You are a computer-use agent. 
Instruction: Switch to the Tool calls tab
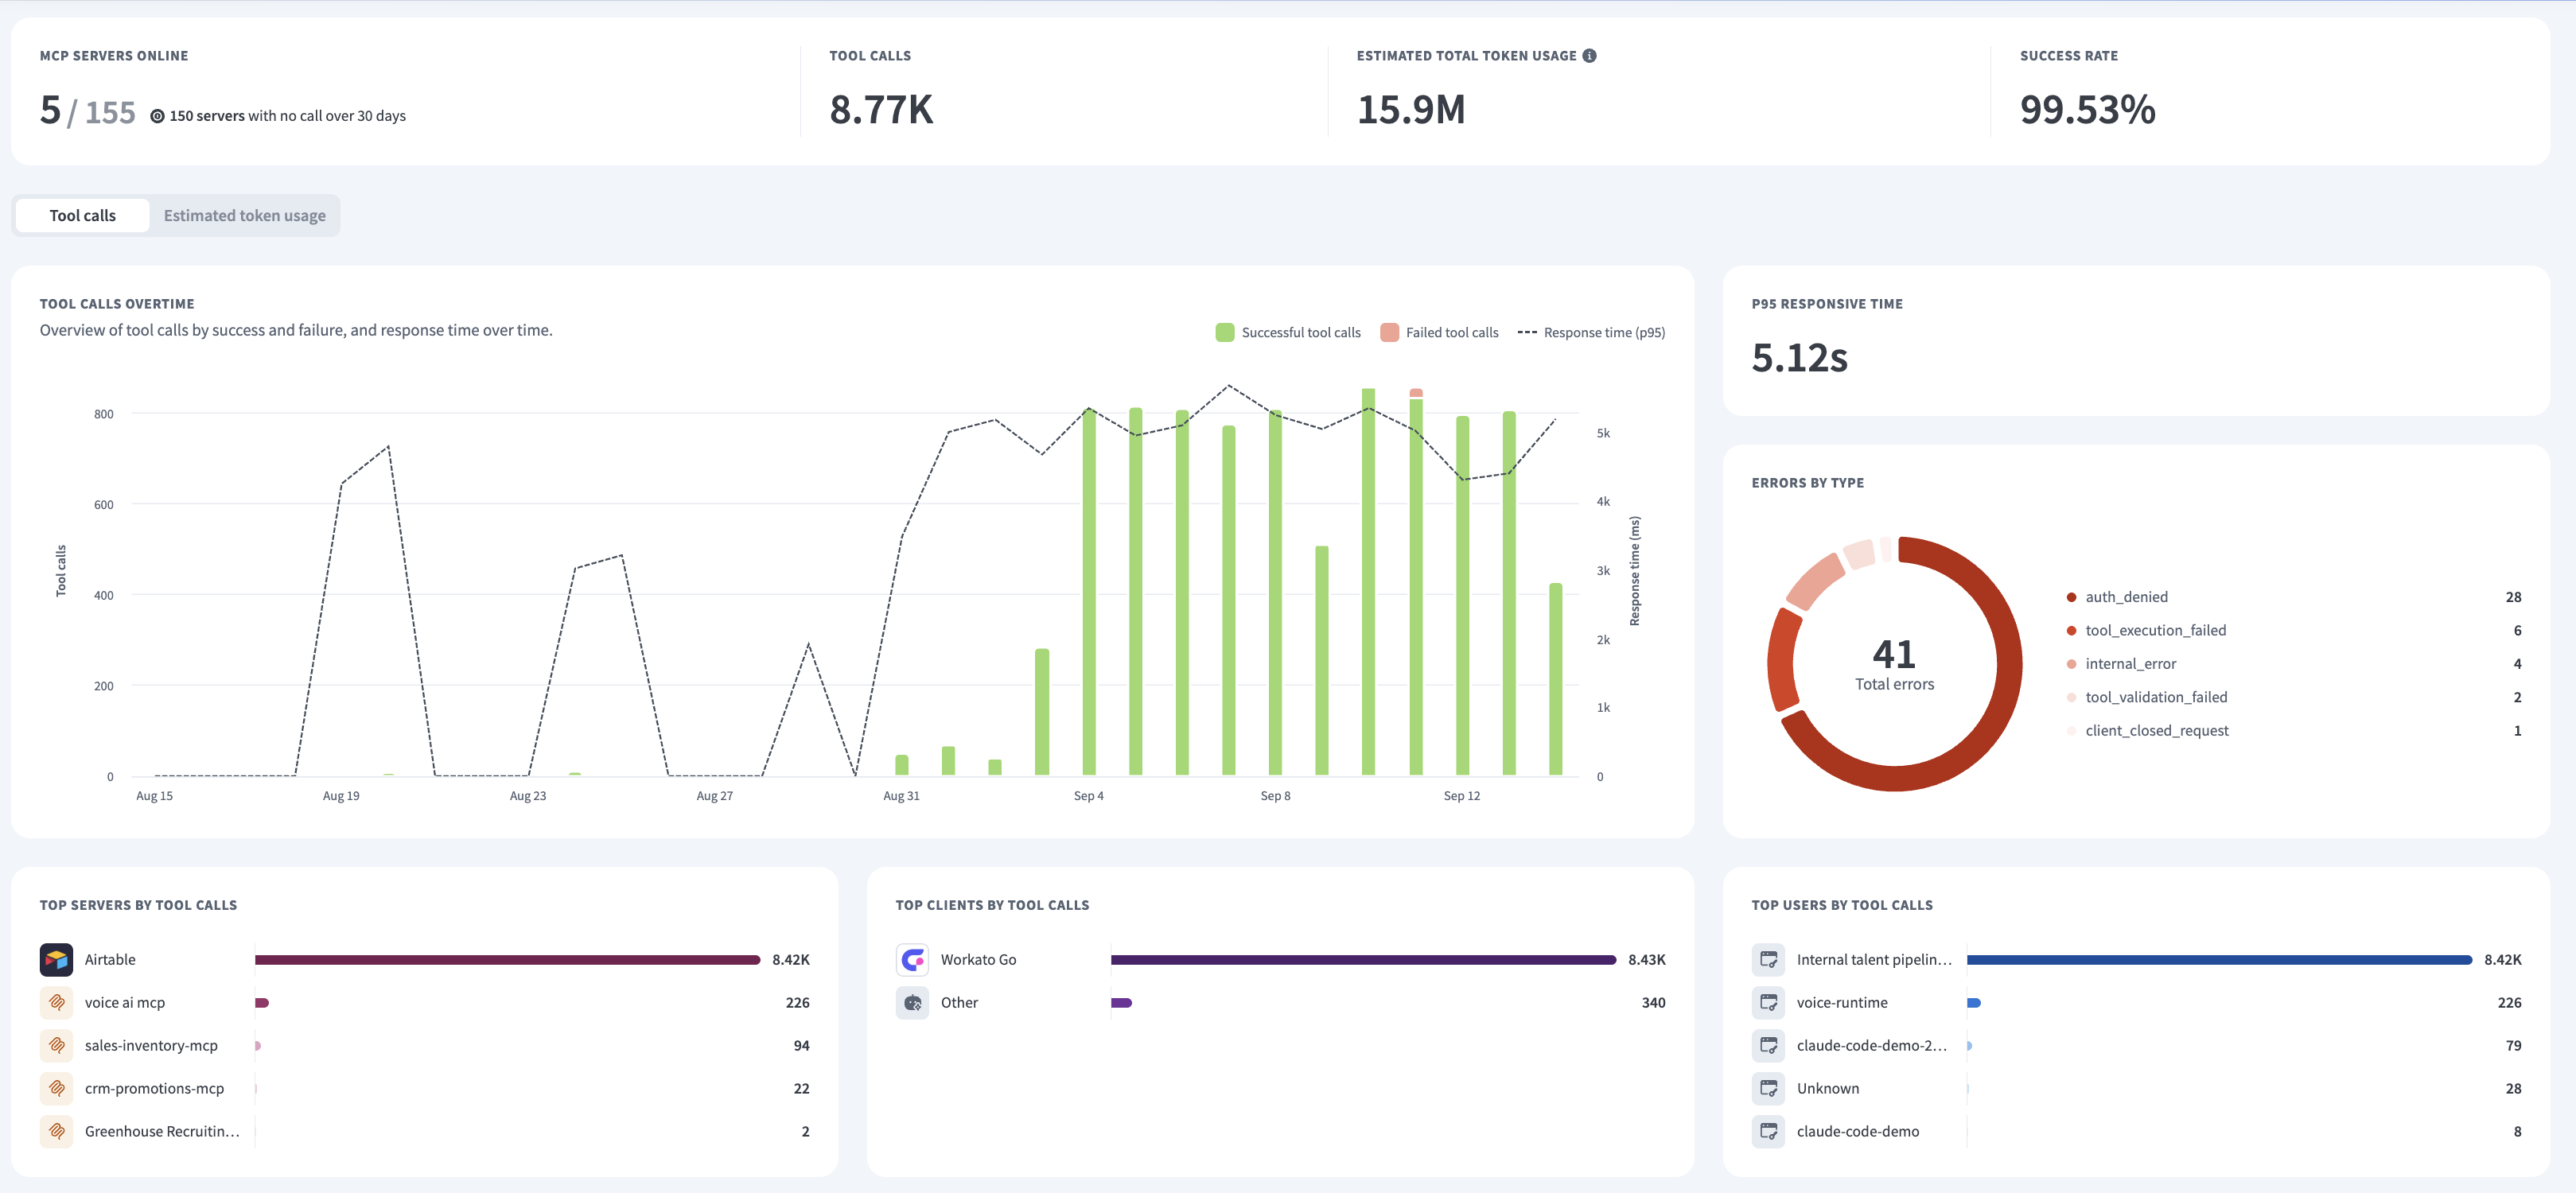point(83,216)
